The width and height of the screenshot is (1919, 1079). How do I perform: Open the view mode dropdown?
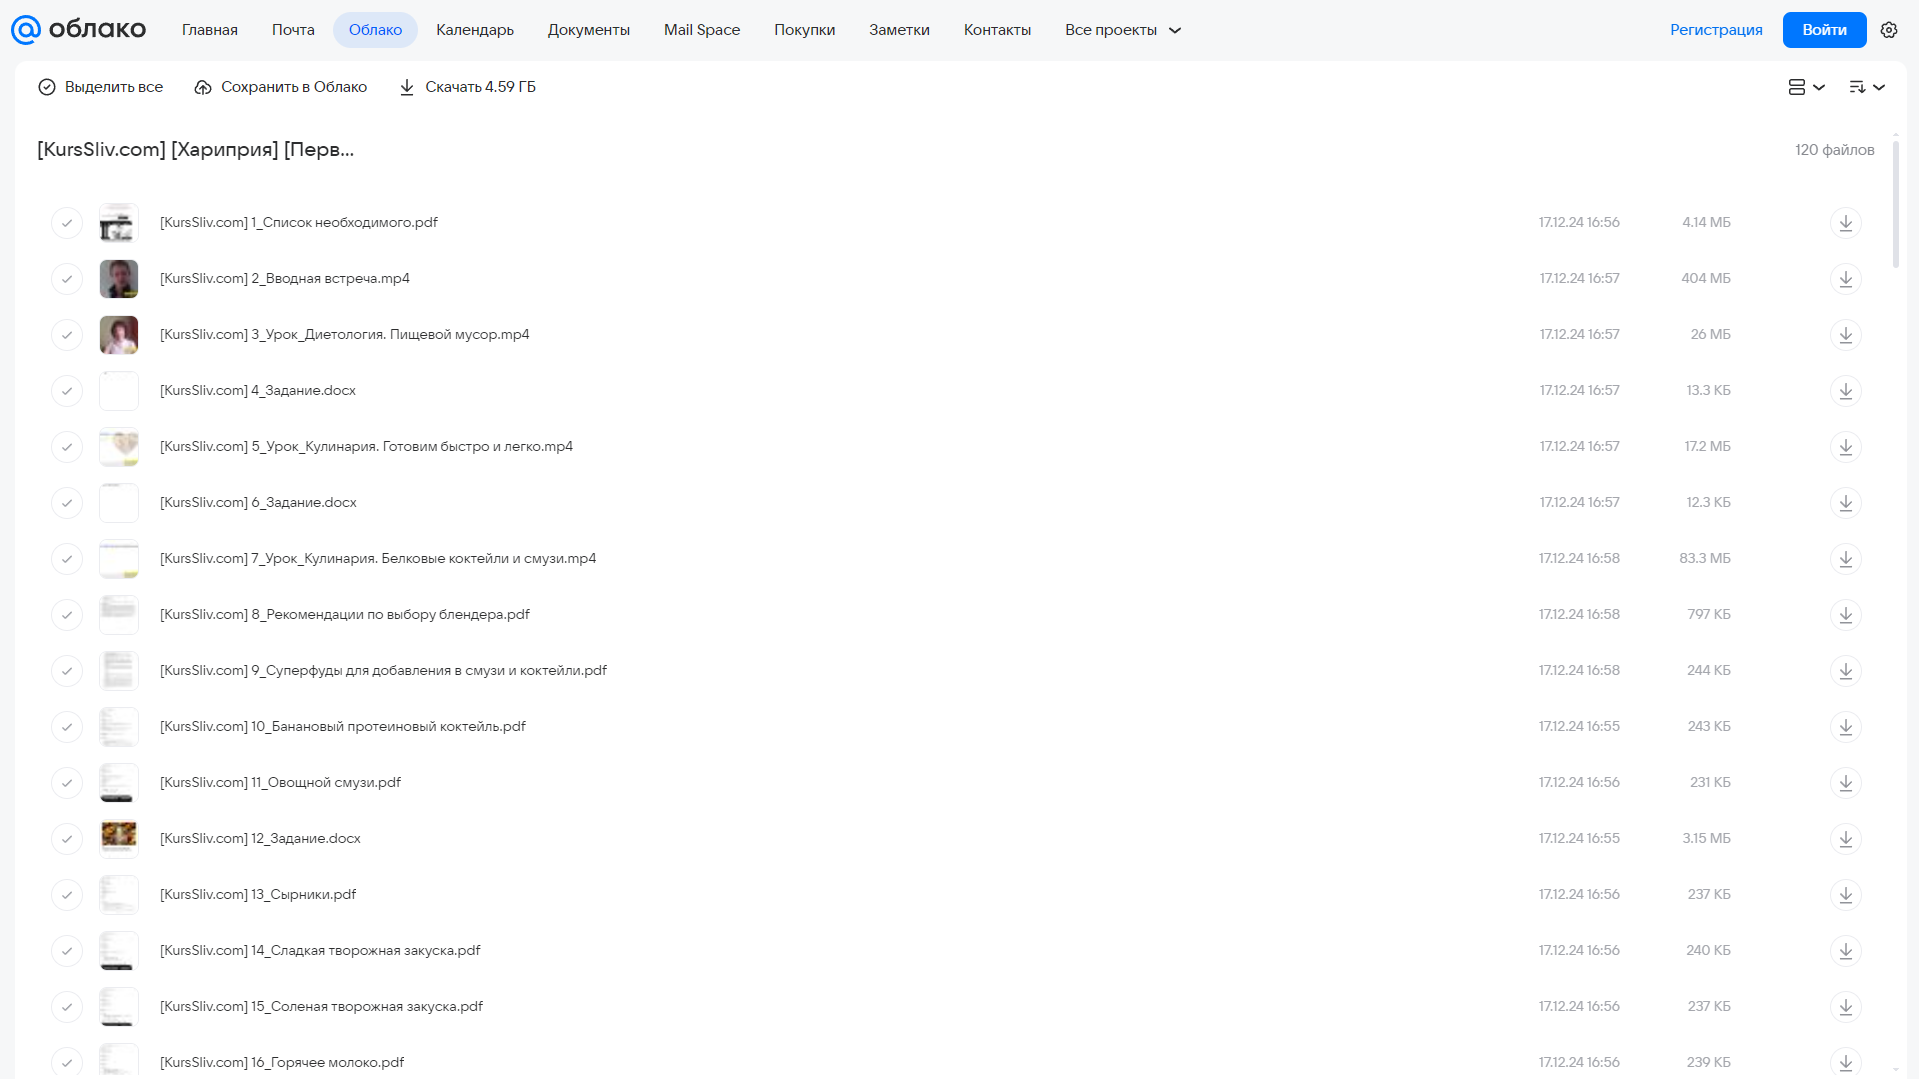[x=1806, y=87]
